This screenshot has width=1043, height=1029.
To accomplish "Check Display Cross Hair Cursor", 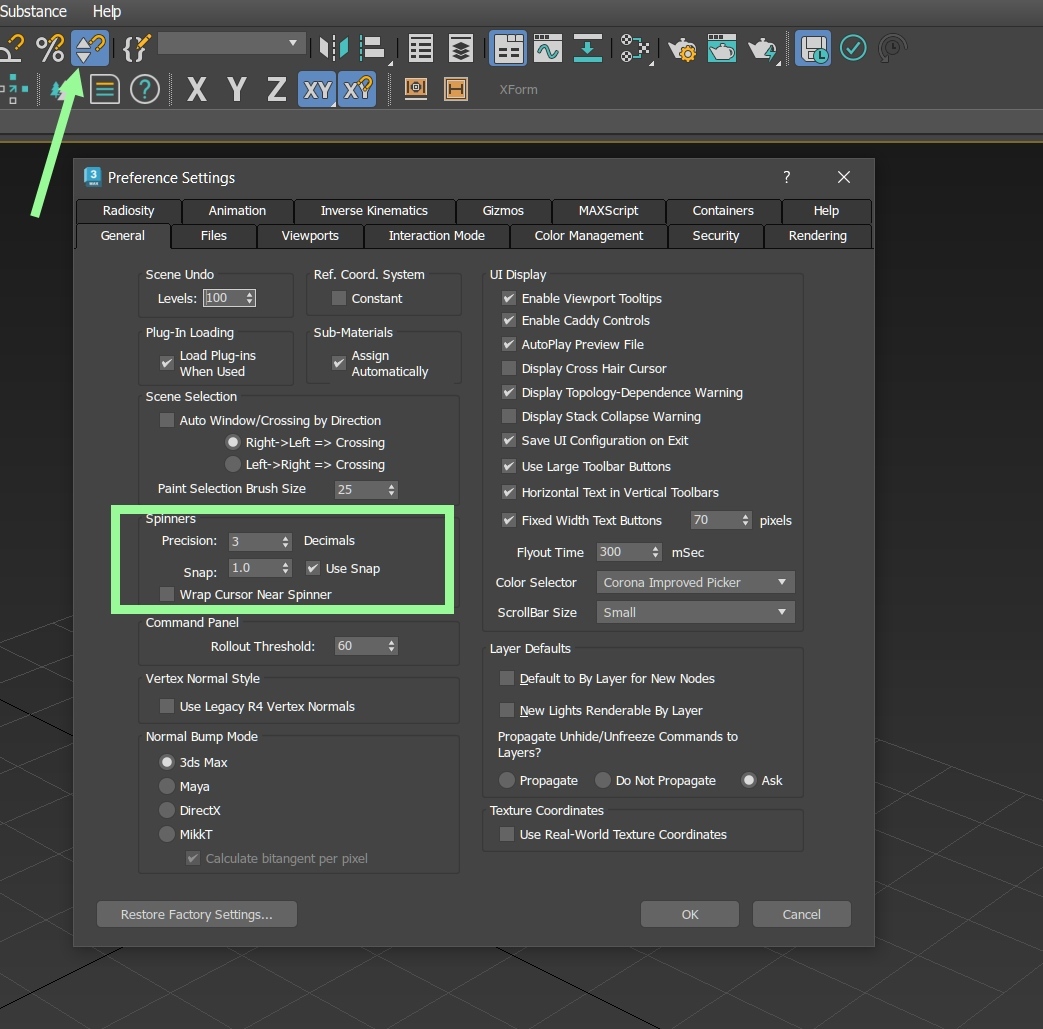I will click(509, 368).
